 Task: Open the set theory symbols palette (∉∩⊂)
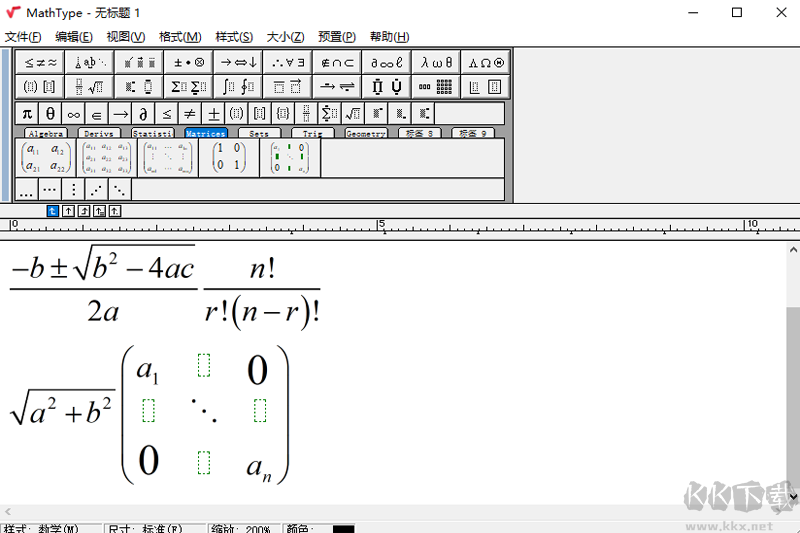click(337, 62)
